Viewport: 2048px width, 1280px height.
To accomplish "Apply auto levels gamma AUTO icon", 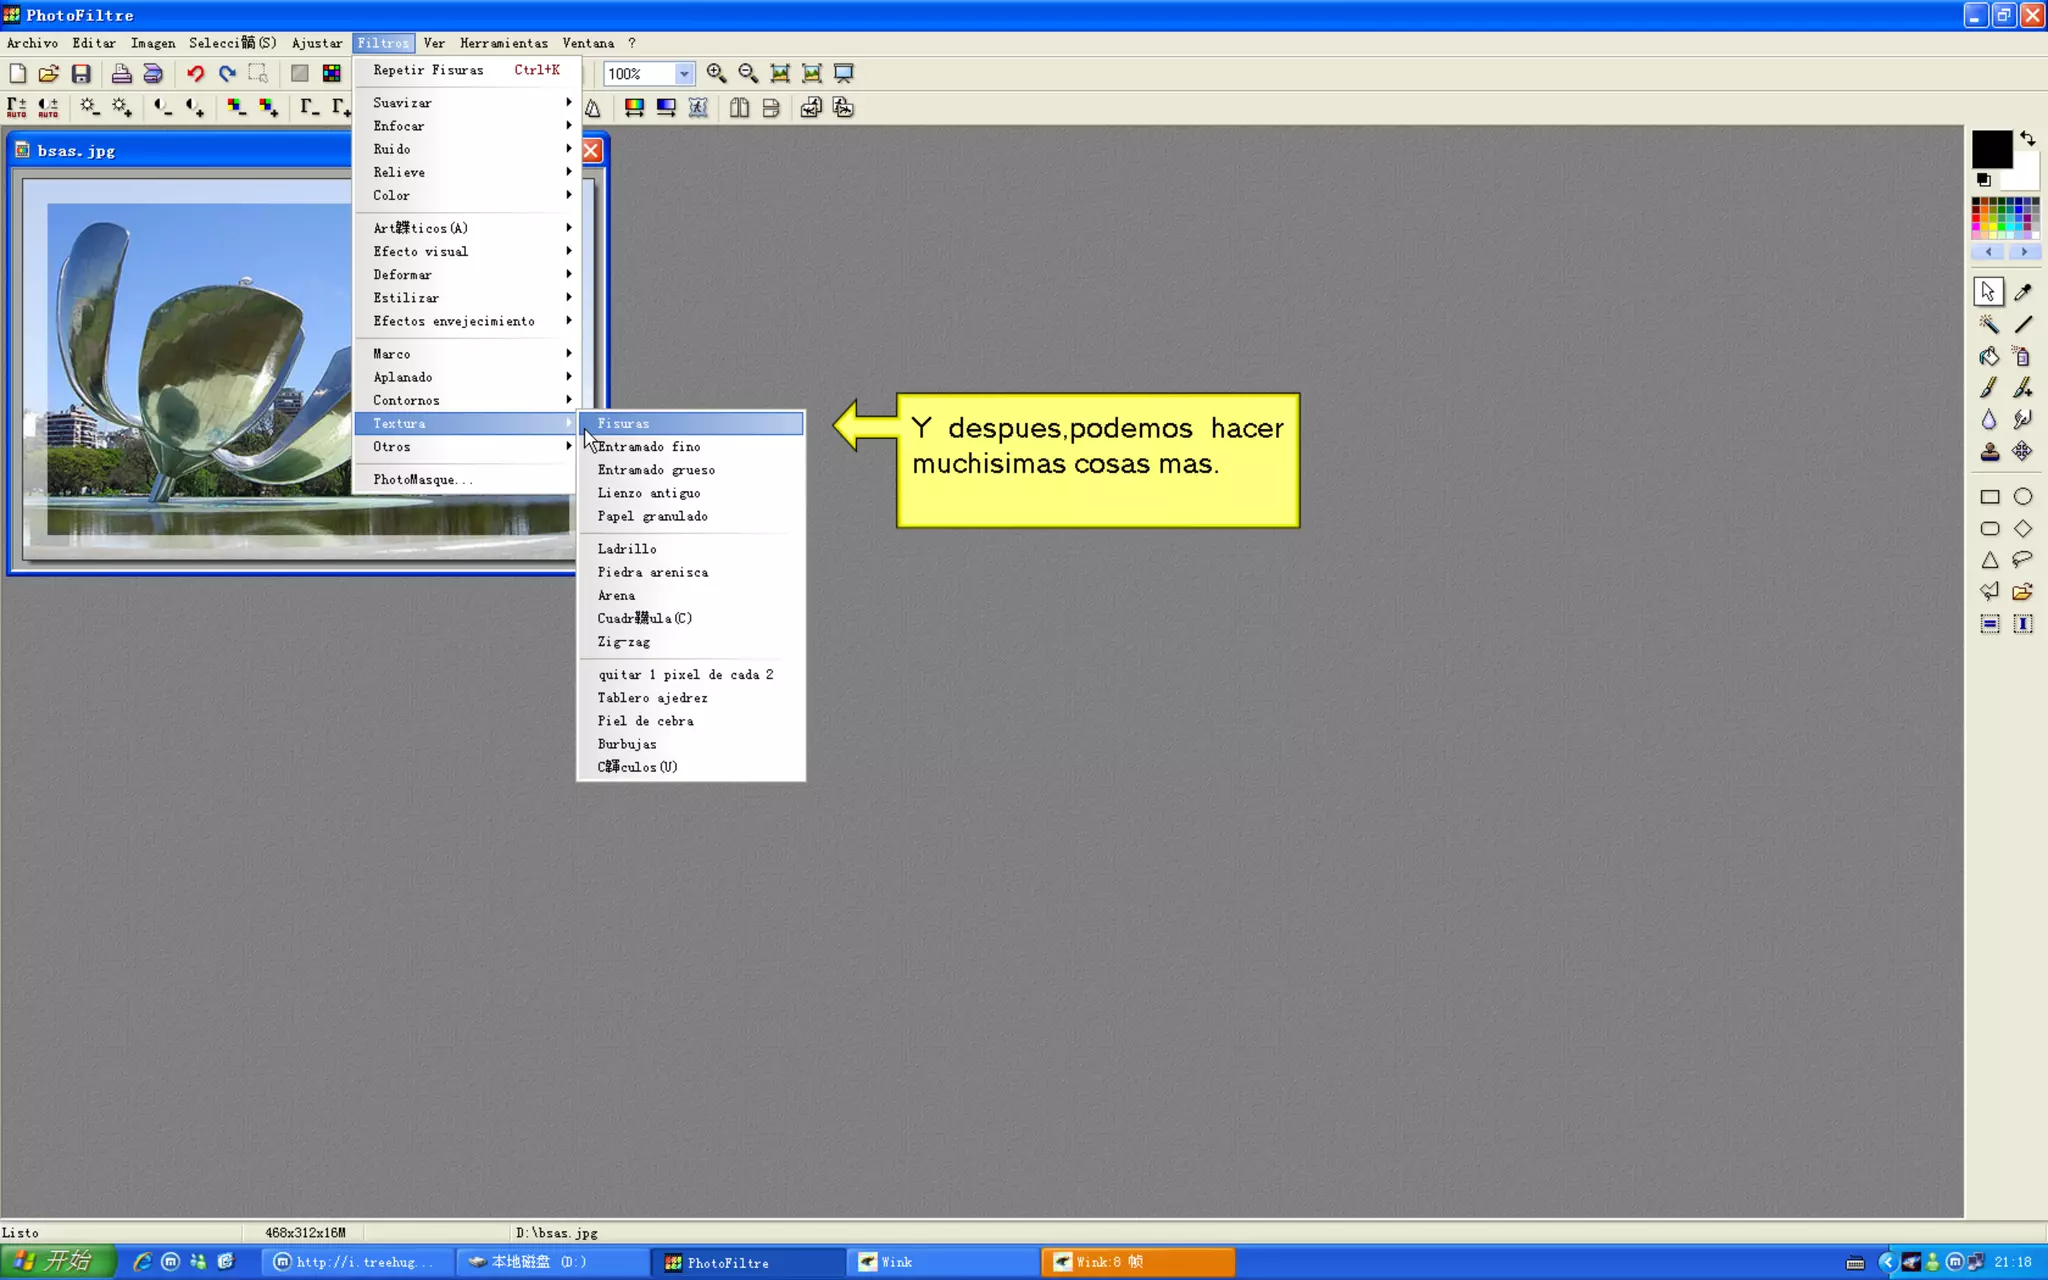I will 17,107.
